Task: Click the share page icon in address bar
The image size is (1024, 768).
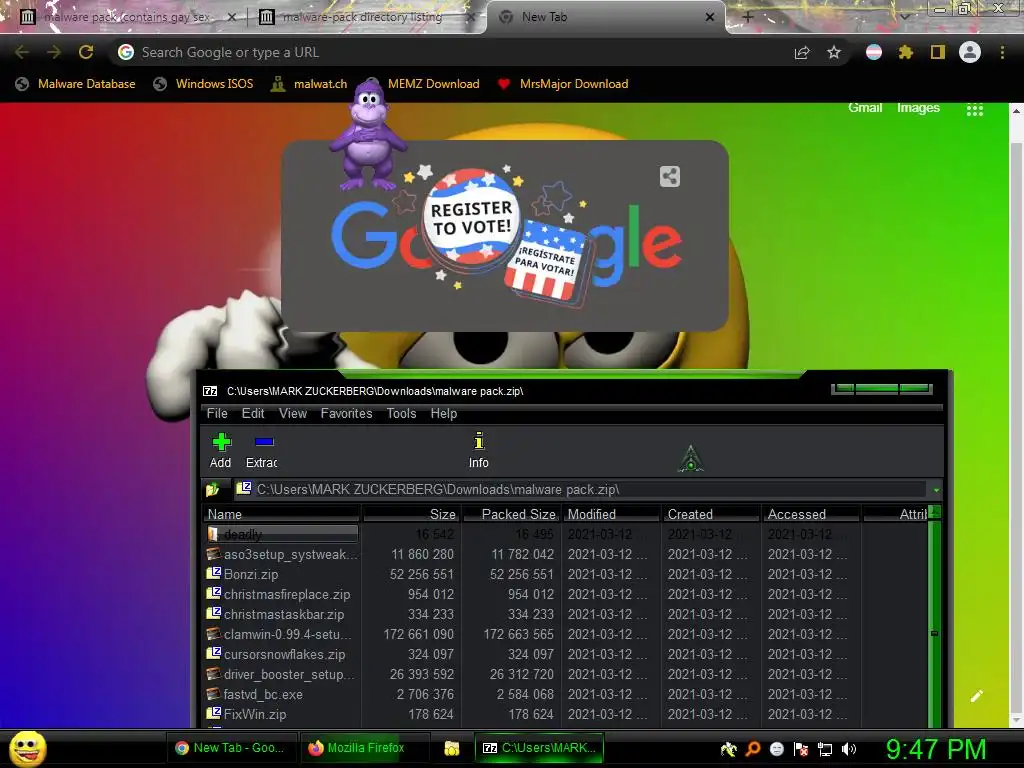Action: click(x=802, y=53)
